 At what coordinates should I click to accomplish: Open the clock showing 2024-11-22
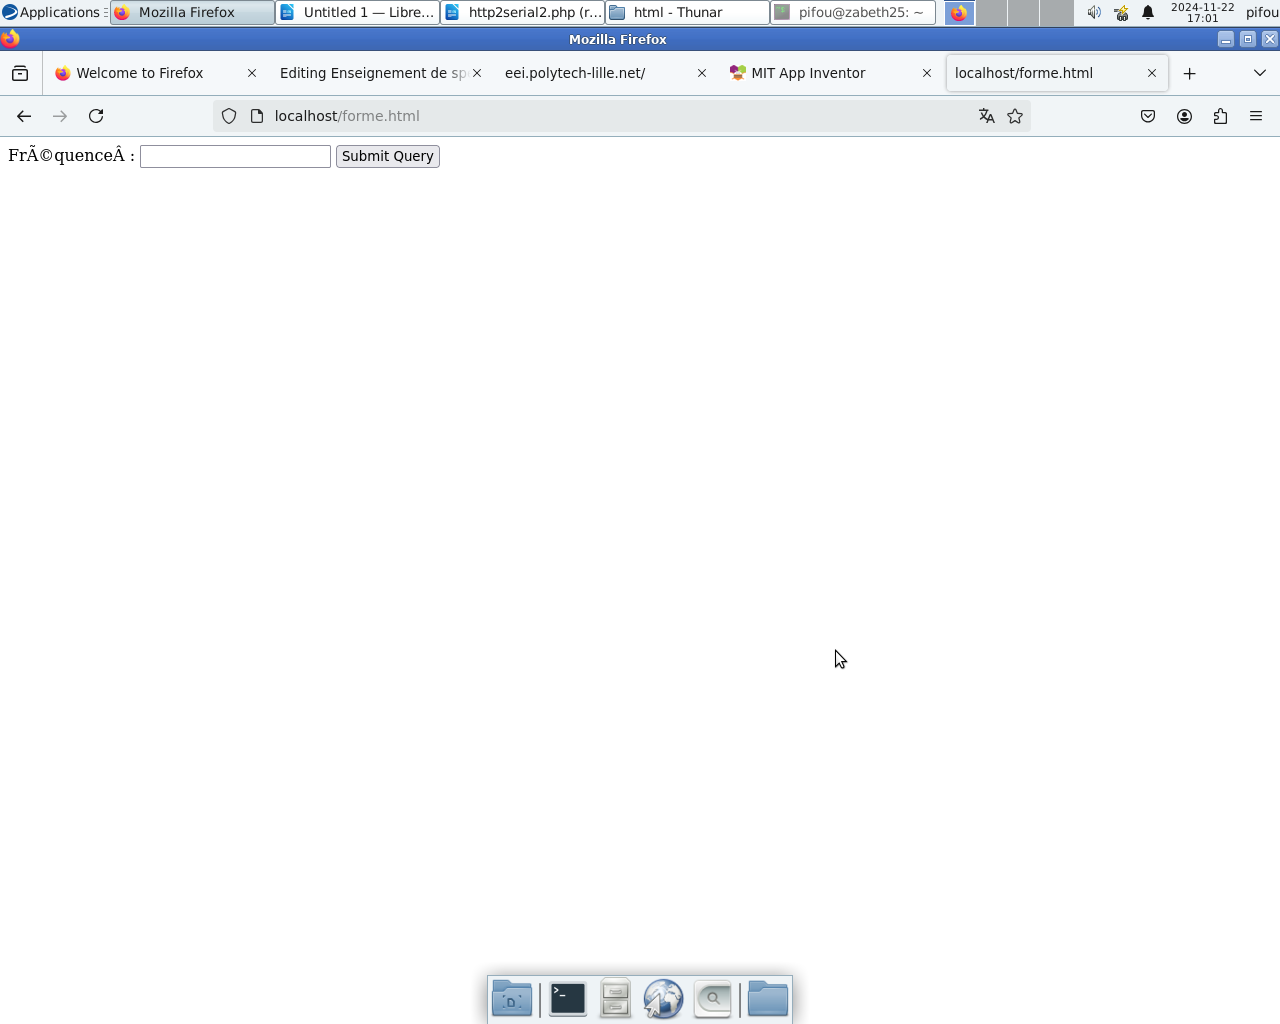pos(1202,12)
